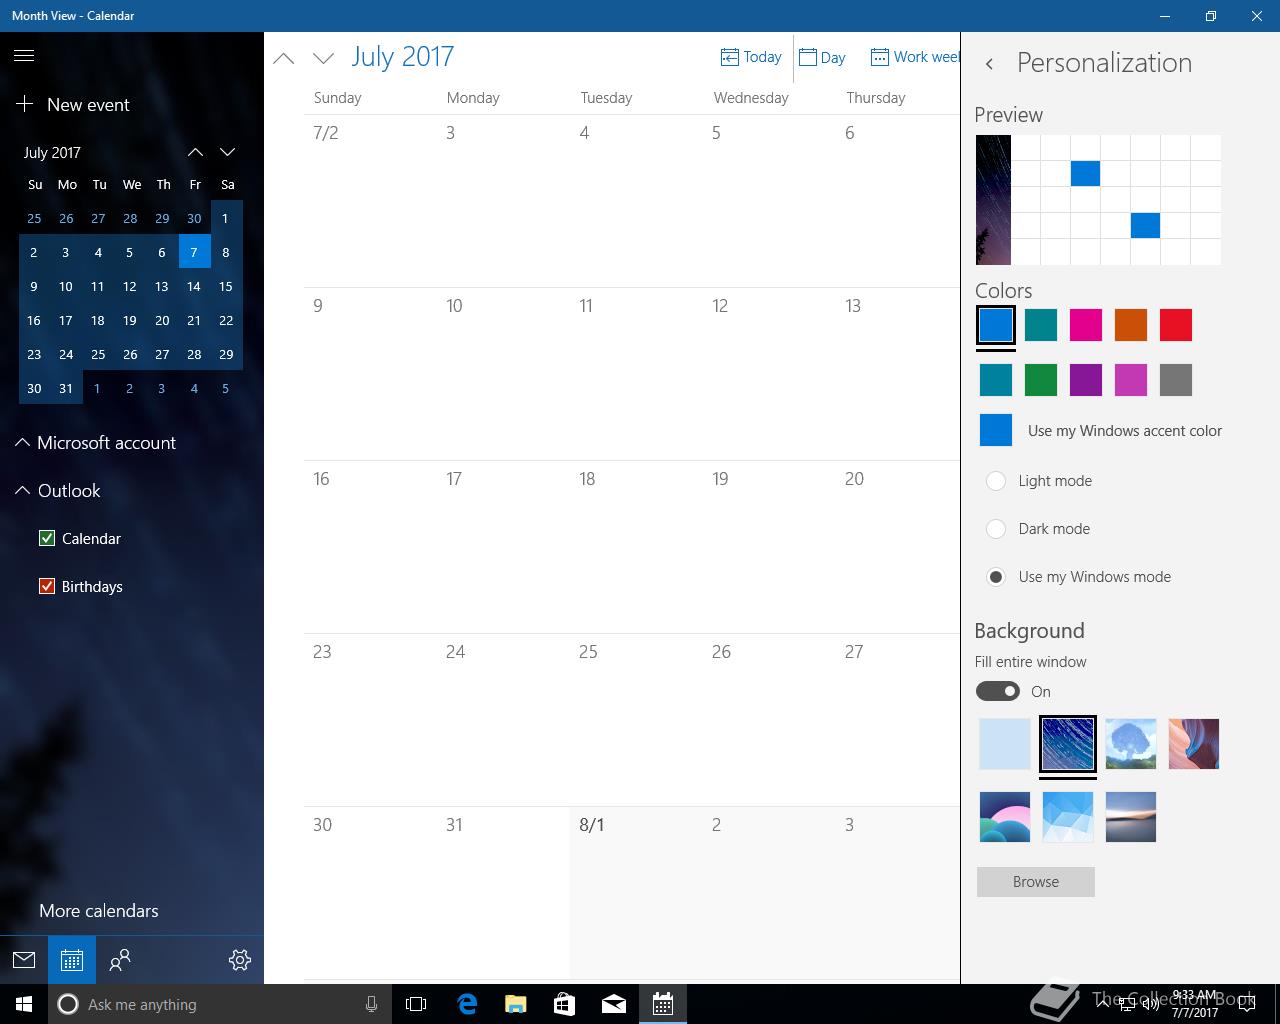The height and width of the screenshot is (1024, 1280).
Task: Go to next month in main calendar
Action: tap(323, 58)
